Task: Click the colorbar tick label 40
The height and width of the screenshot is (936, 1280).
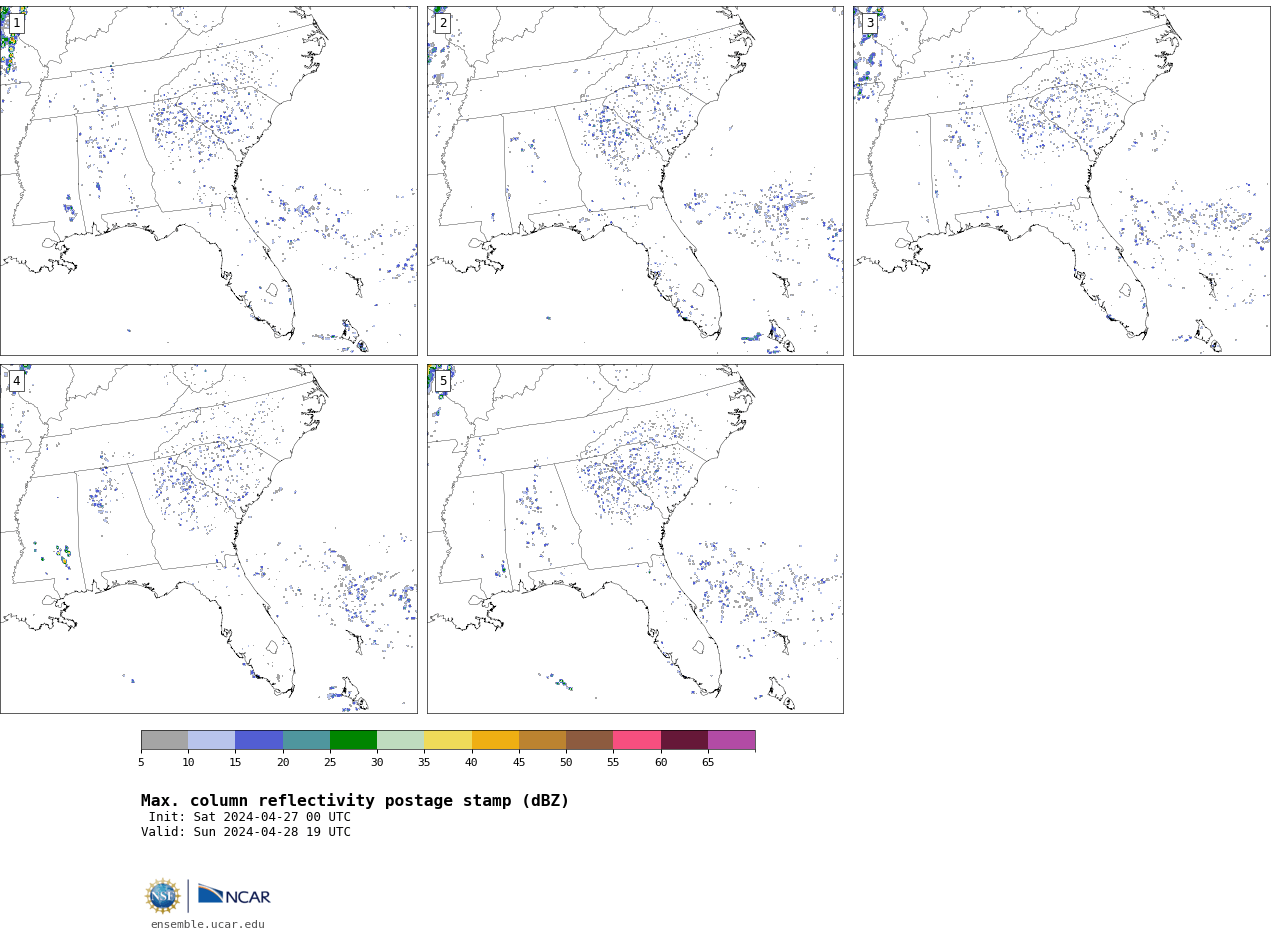Action: [x=472, y=763]
